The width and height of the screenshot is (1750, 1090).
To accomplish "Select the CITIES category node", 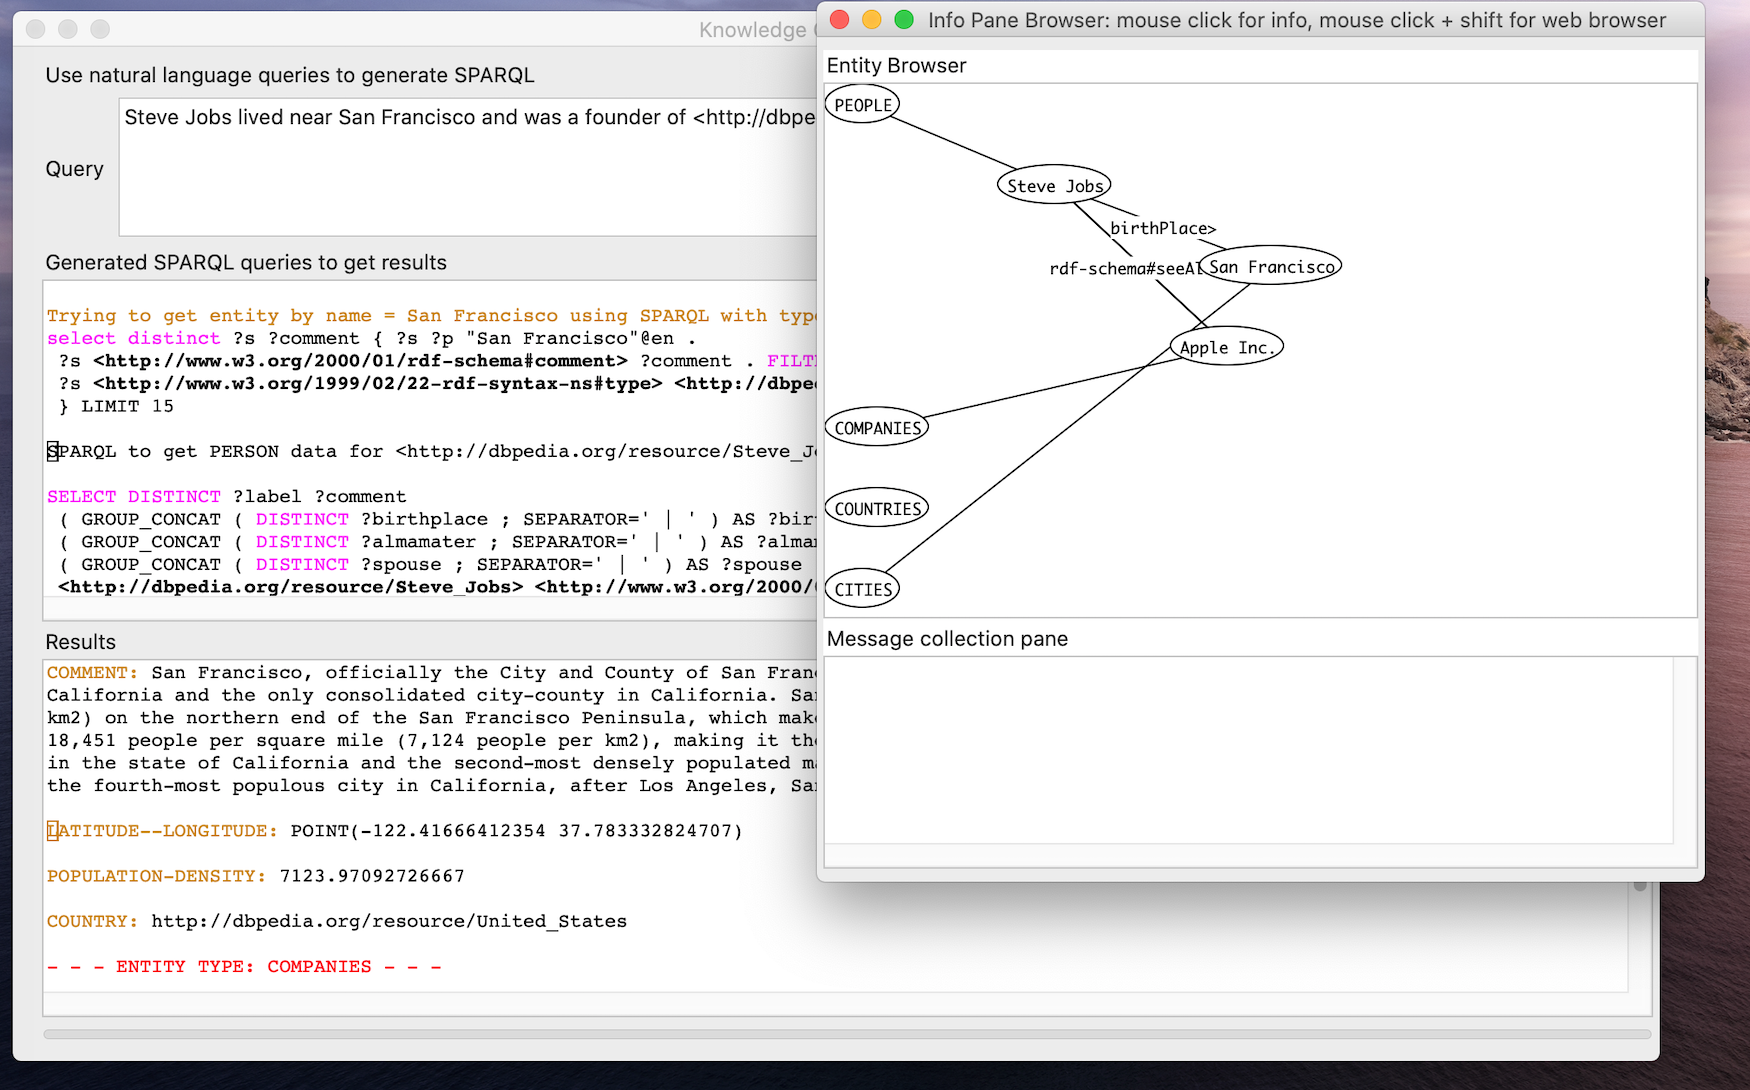I will (x=861, y=588).
